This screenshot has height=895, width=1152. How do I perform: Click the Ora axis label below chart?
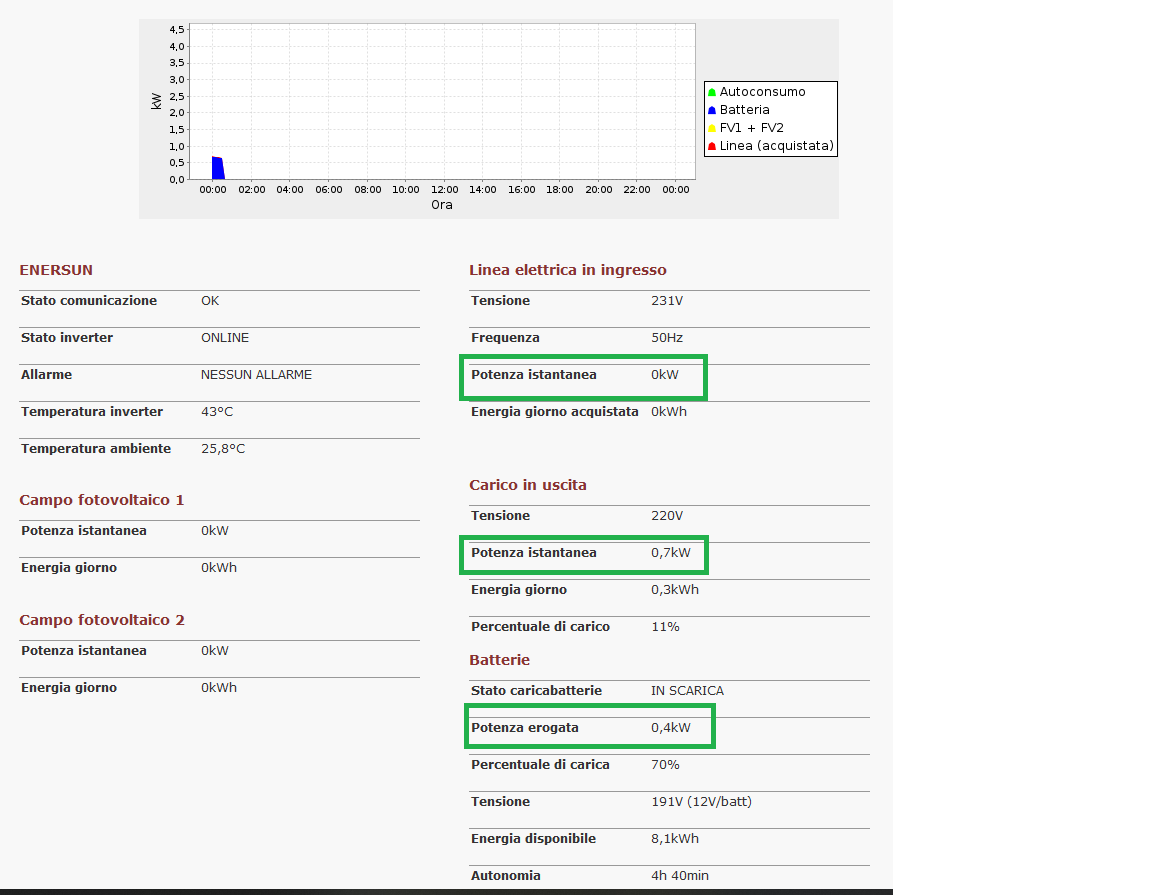(441, 205)
